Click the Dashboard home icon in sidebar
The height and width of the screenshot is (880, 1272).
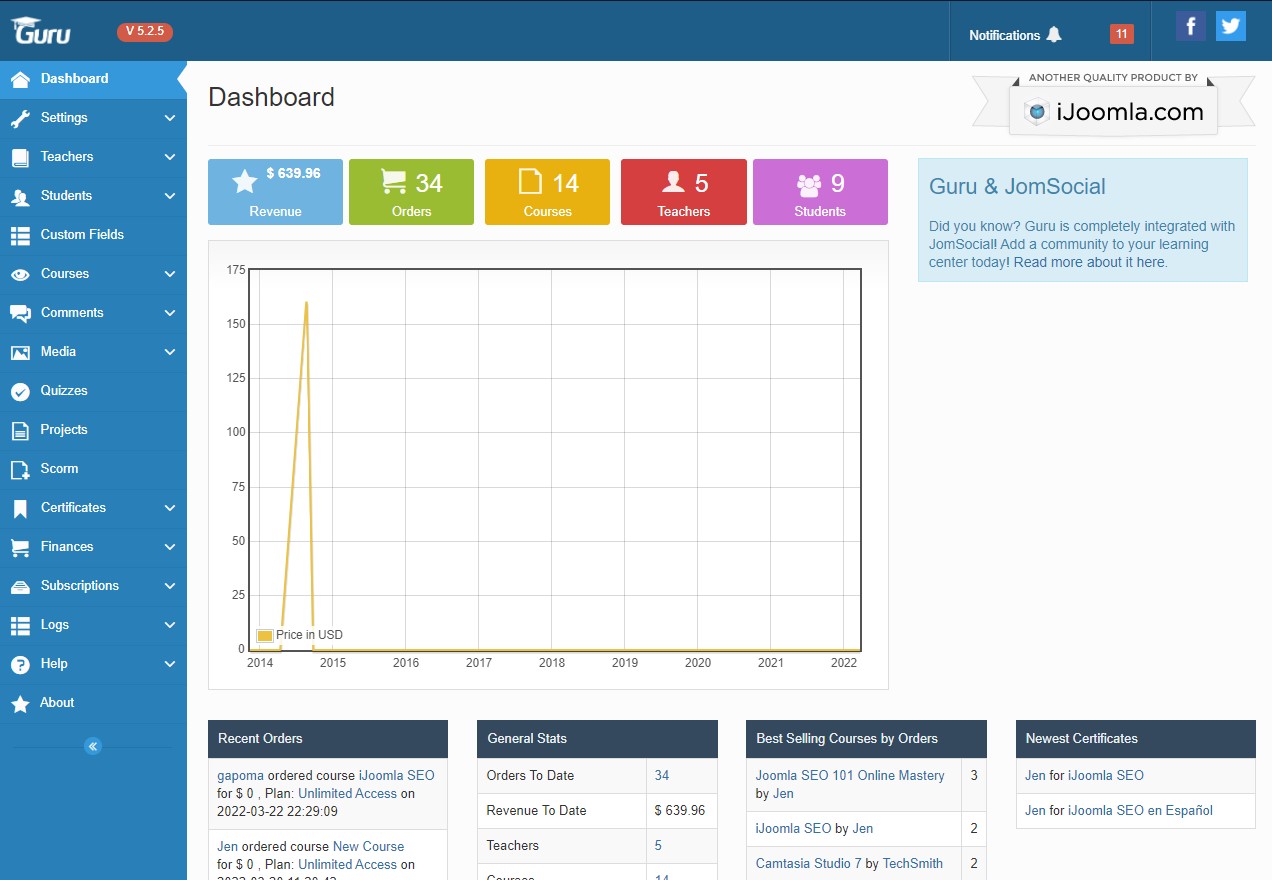point(20,79)
